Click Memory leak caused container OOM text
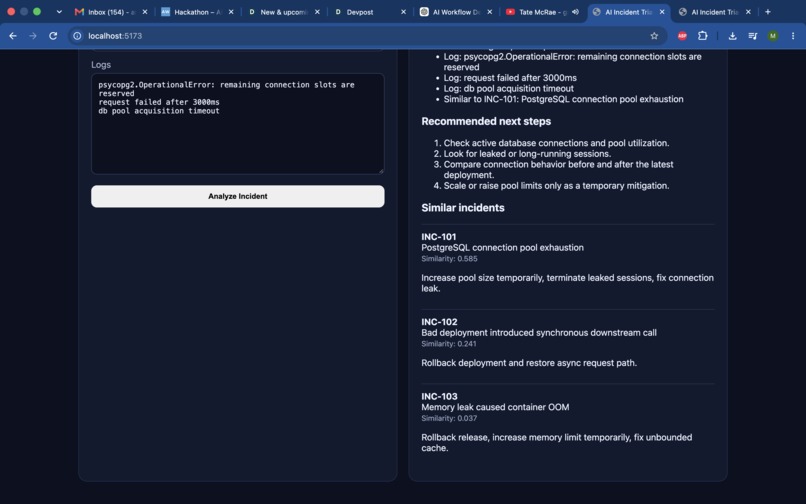The height and width of the screenshot is (504, 806). click(x=496, y=407)
